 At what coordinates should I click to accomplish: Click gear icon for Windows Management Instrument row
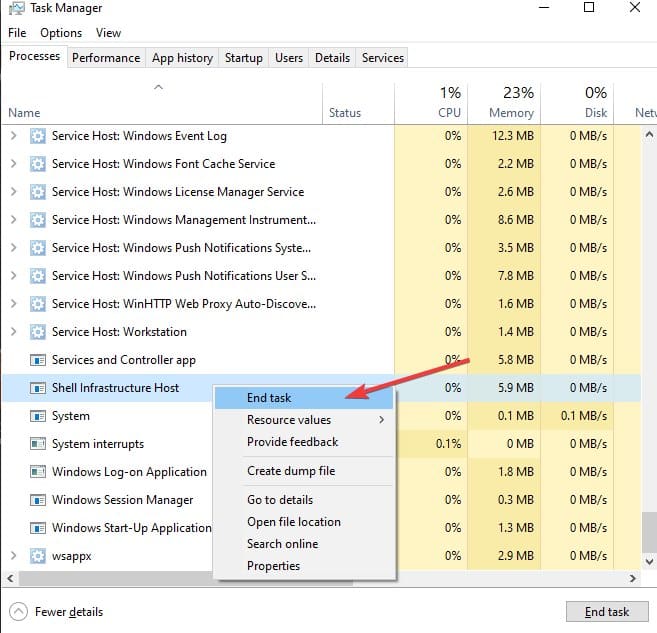[x=38, y=220]
